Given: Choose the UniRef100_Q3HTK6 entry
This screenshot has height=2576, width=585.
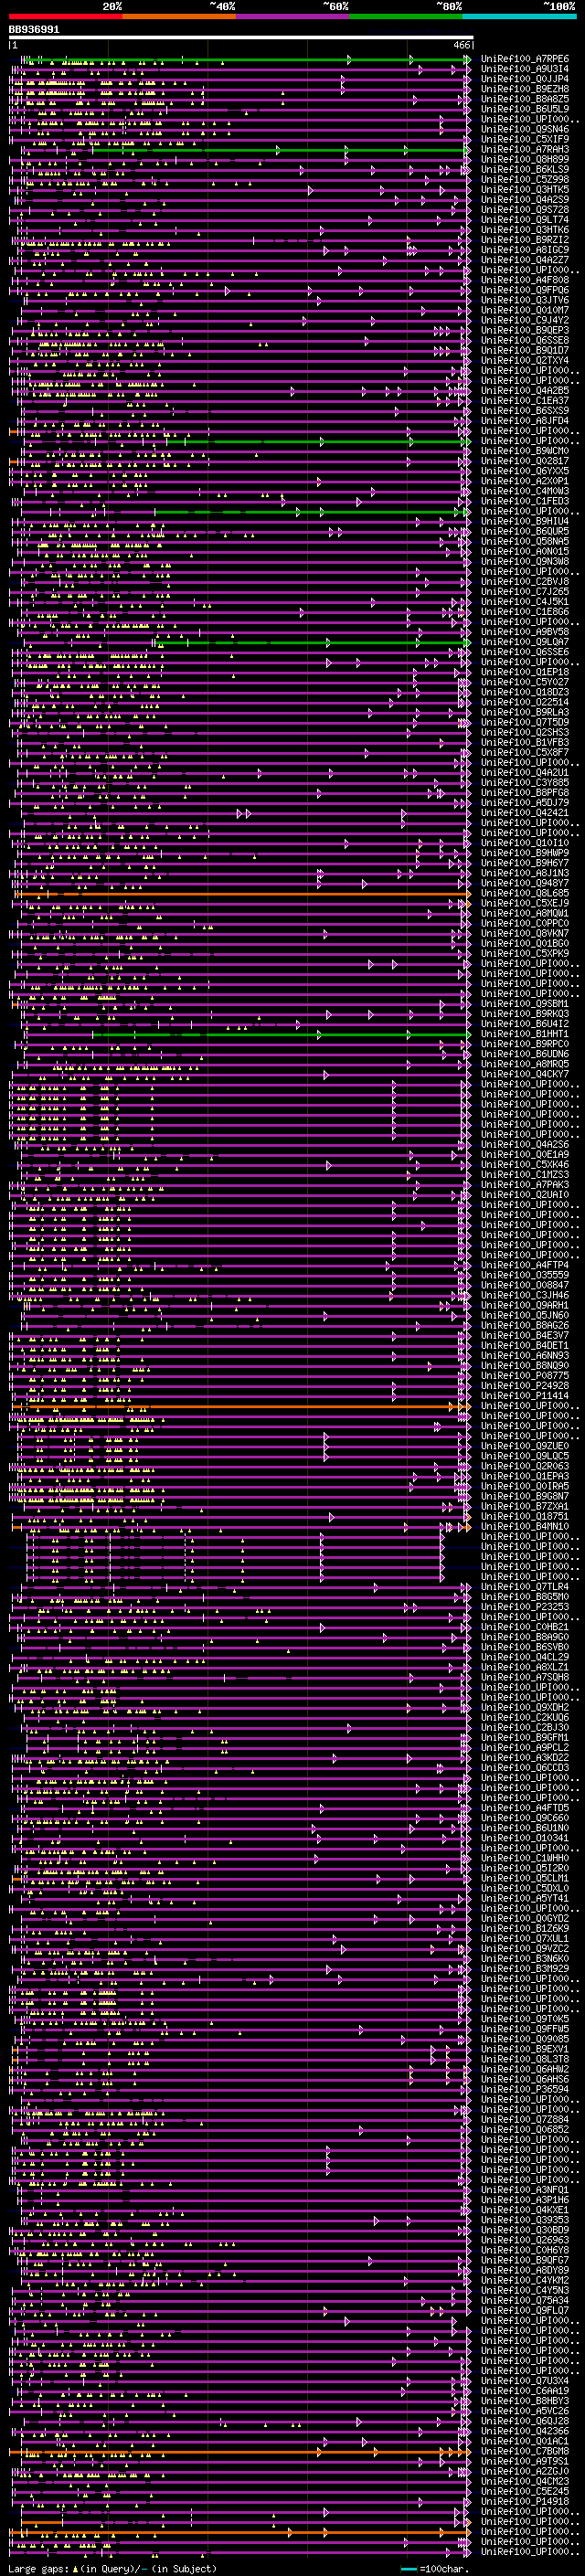Looking at the screenshot, I should [x=524, y=230].
